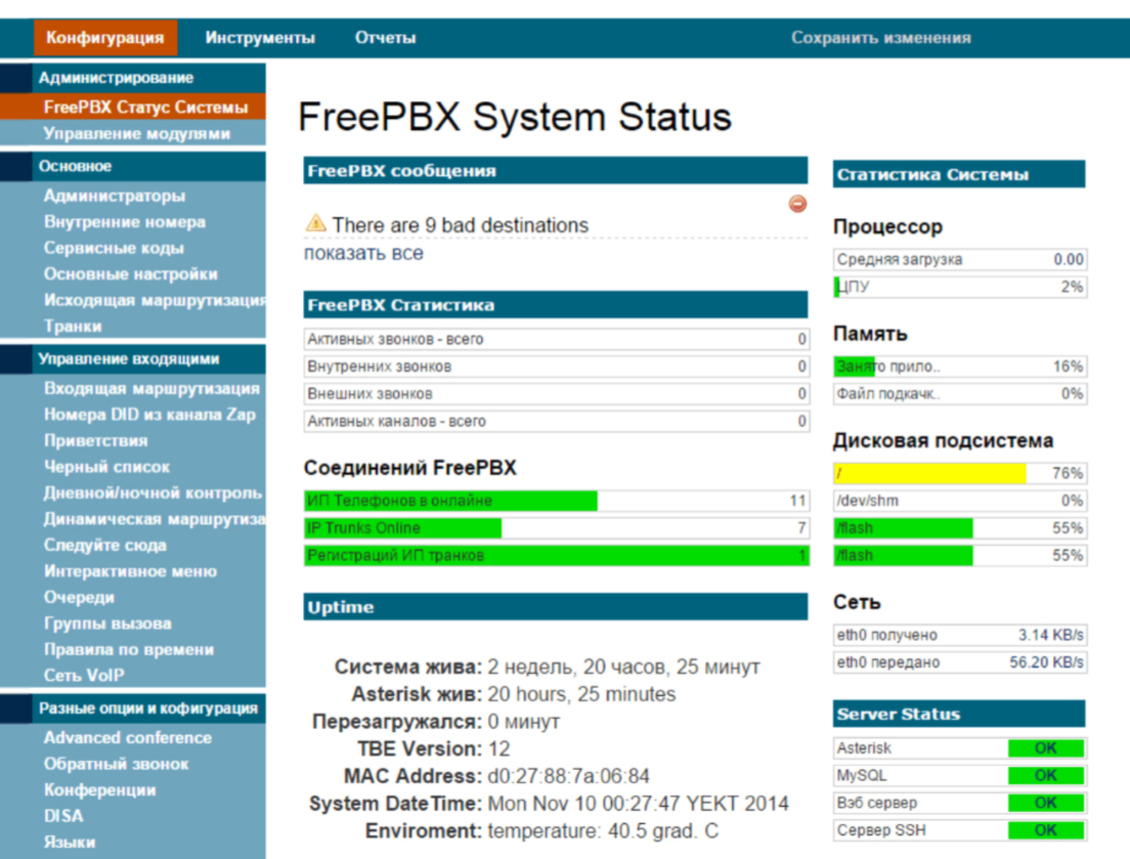Open Языки page
This screenshot has width=1130, height=859.
point(69,842)
